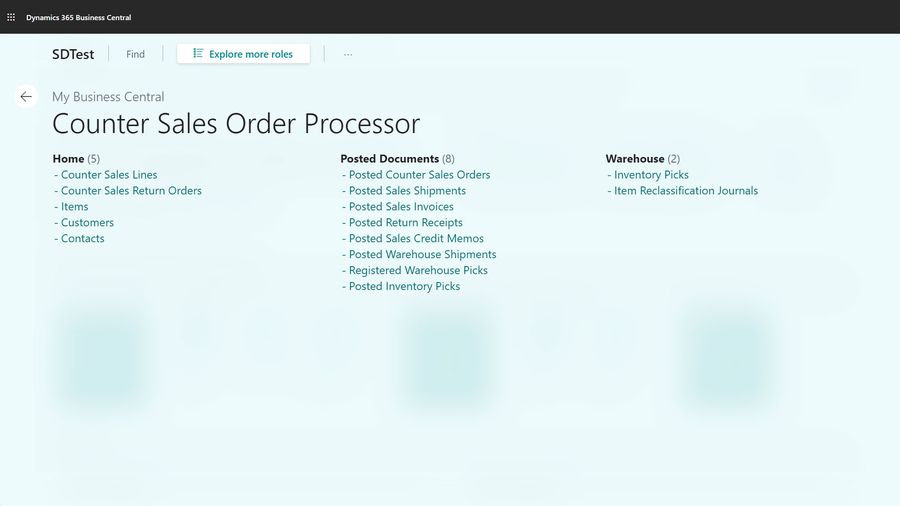Open the Customers list
This screenshot has height=506, width=900.
87,223
